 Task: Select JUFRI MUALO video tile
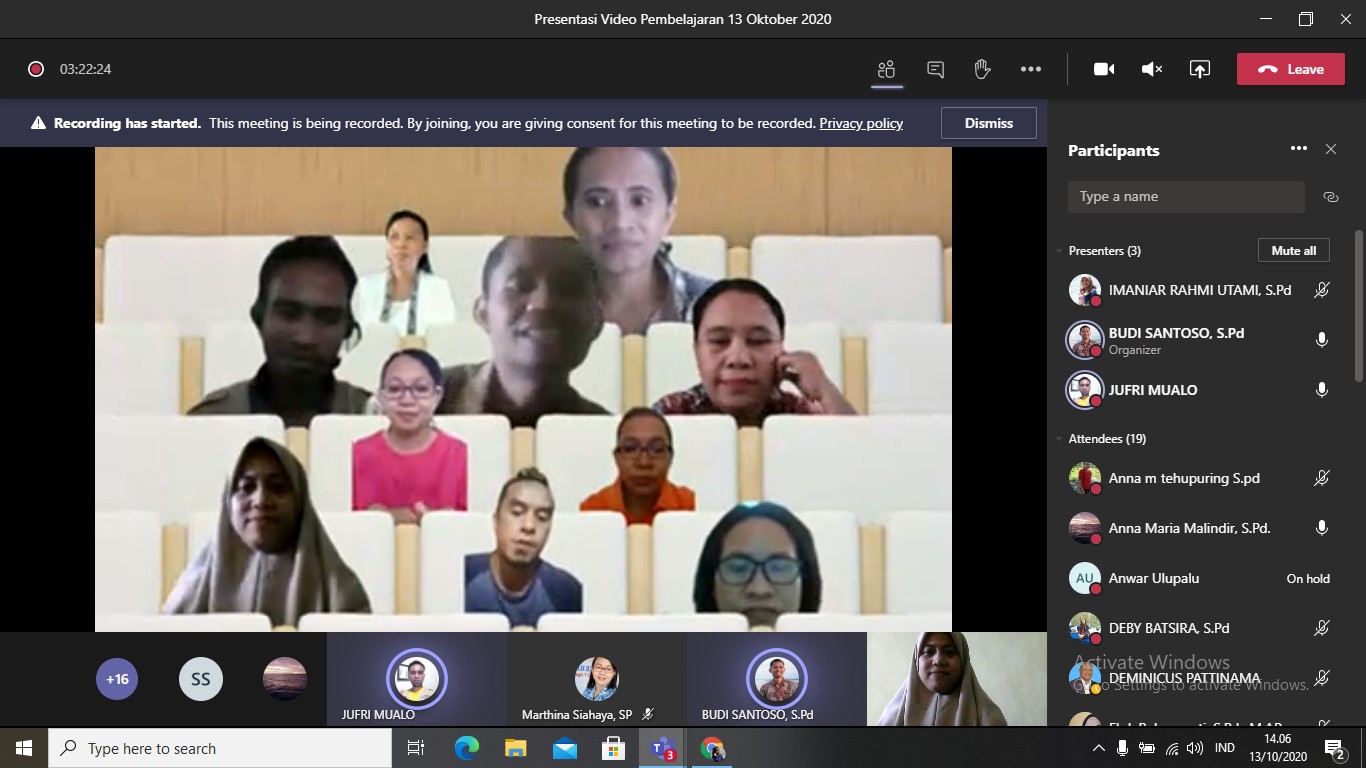tap(417, 679)
